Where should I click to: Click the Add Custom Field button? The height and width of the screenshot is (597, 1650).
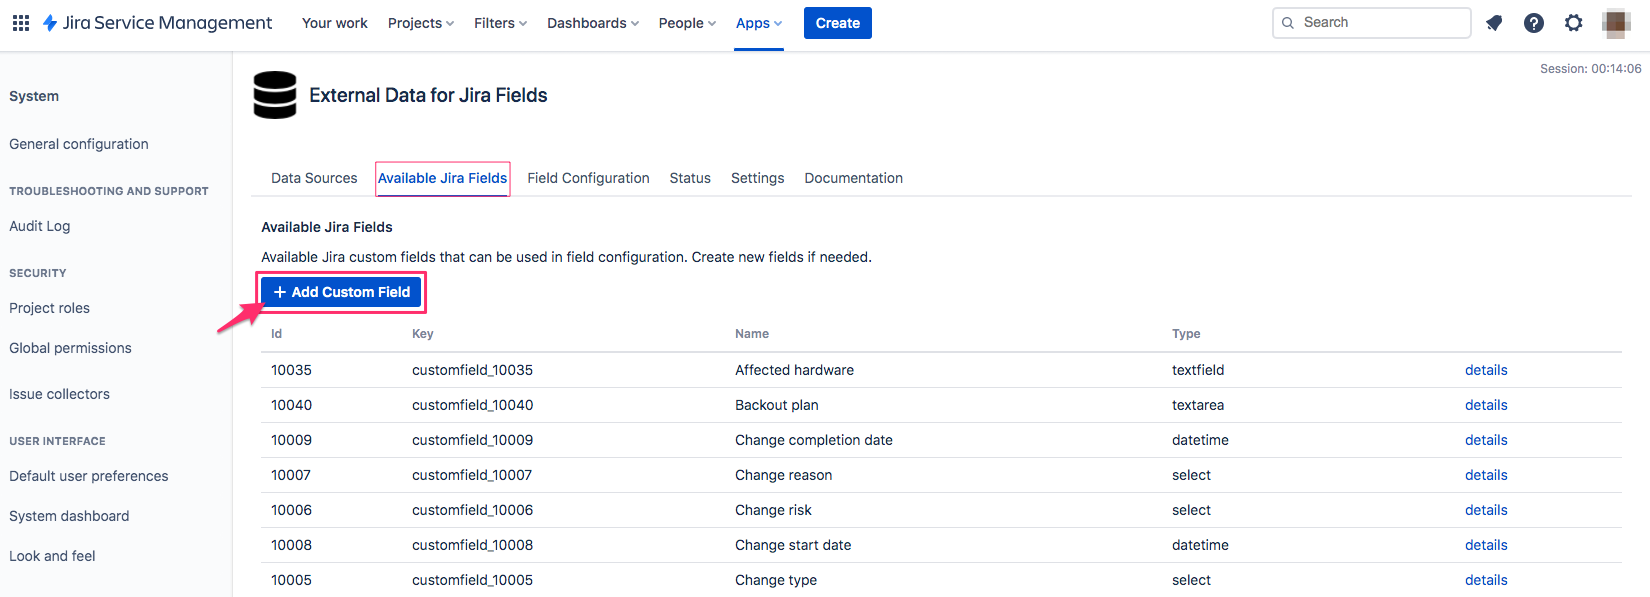(341, 292)
